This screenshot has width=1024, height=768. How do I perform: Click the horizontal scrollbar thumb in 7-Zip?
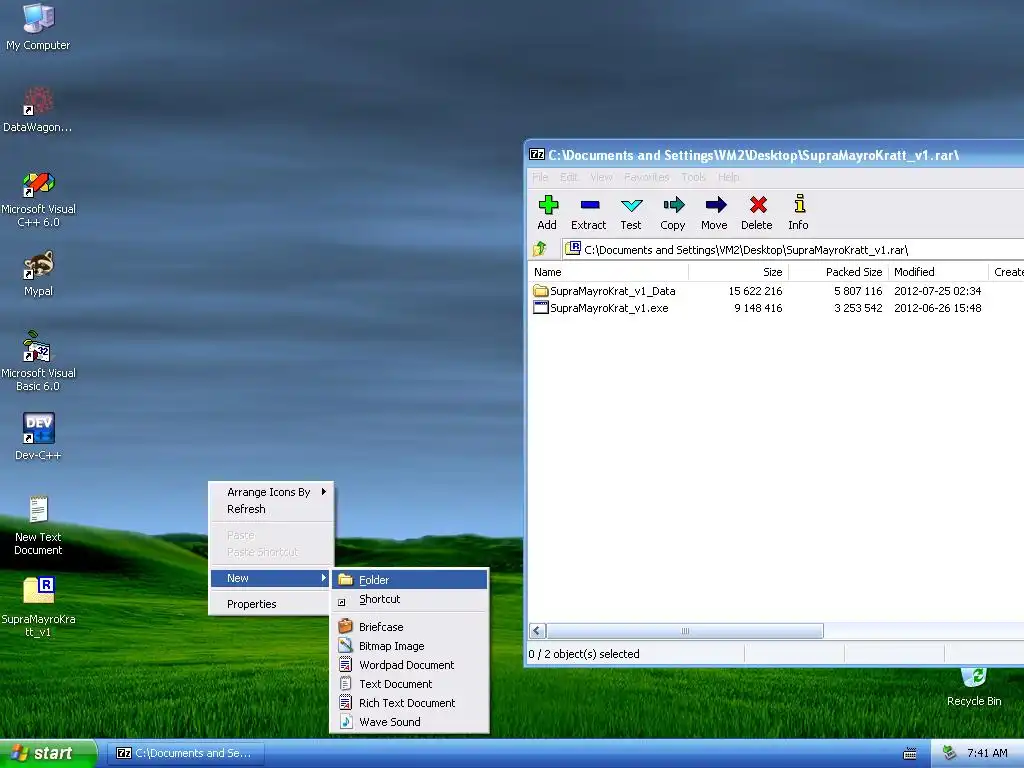pos(684,631)
